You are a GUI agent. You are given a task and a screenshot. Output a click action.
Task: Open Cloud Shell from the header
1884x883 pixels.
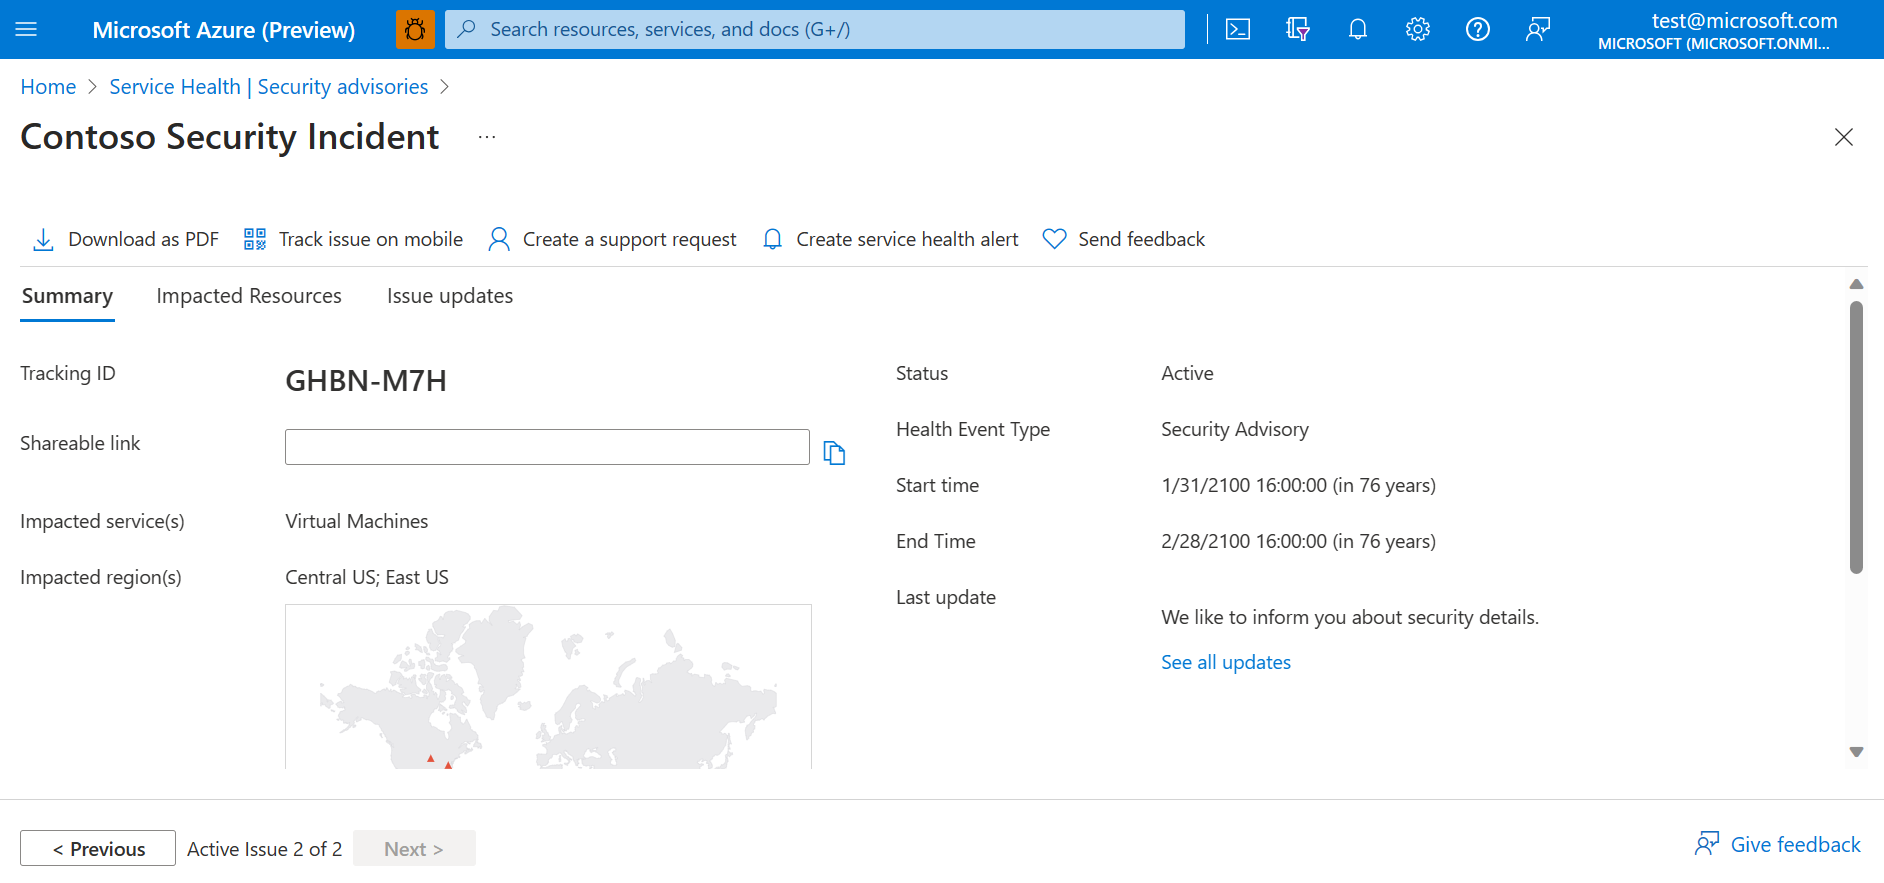tap(1237, 30)
